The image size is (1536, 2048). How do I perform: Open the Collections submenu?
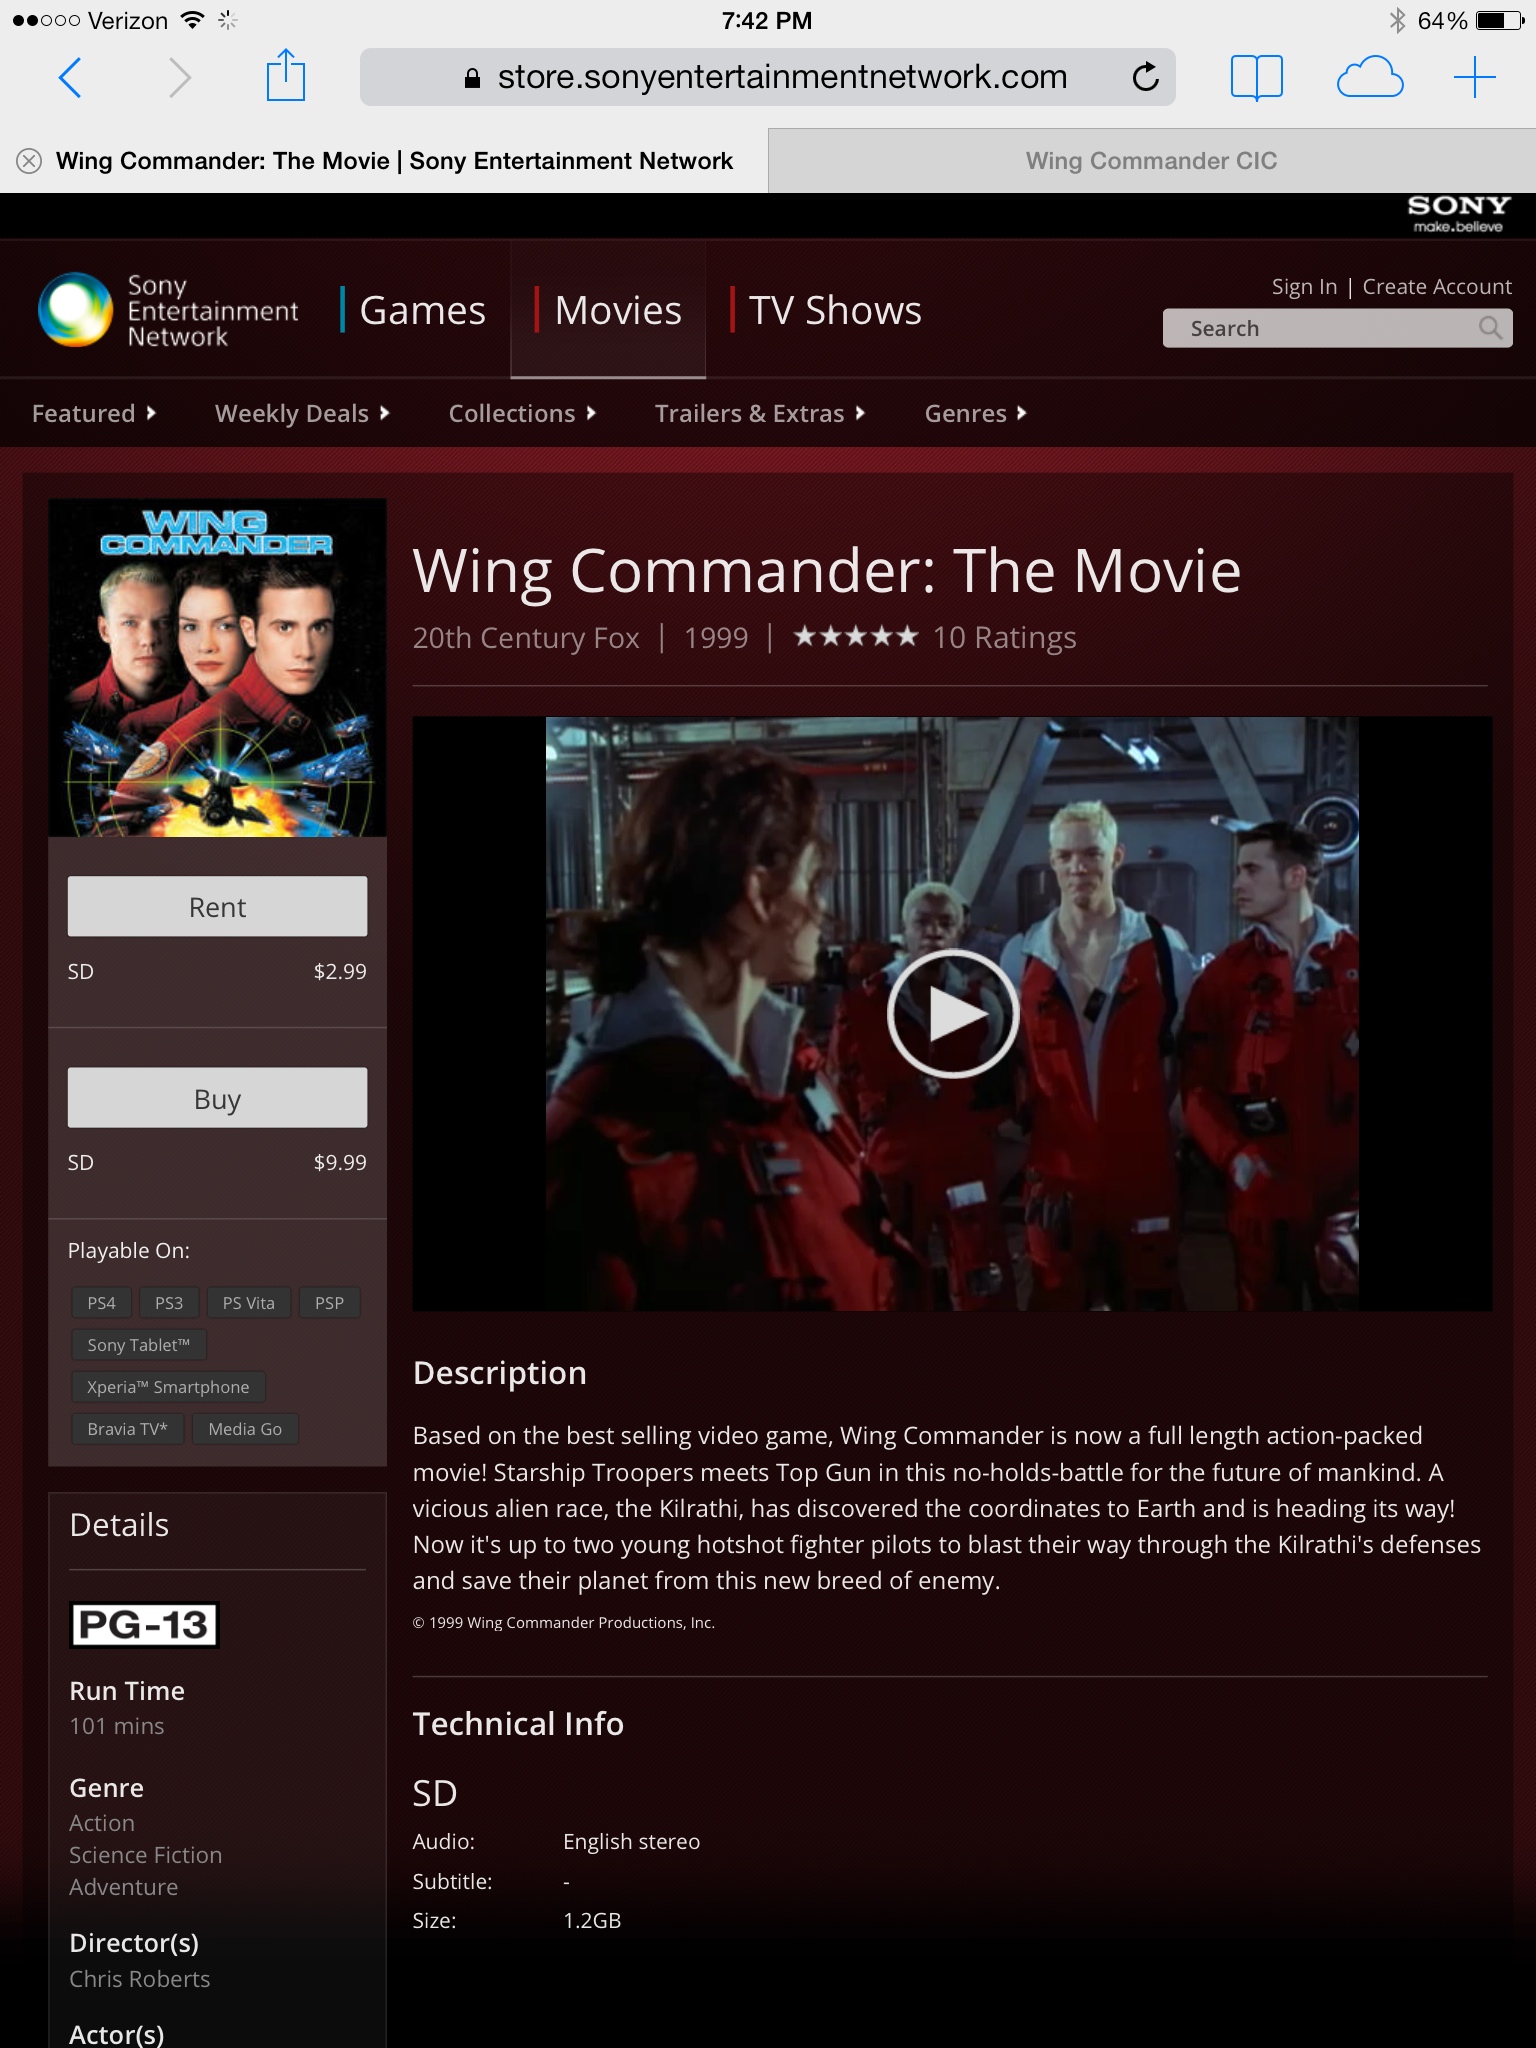click(x=522, y=413)
